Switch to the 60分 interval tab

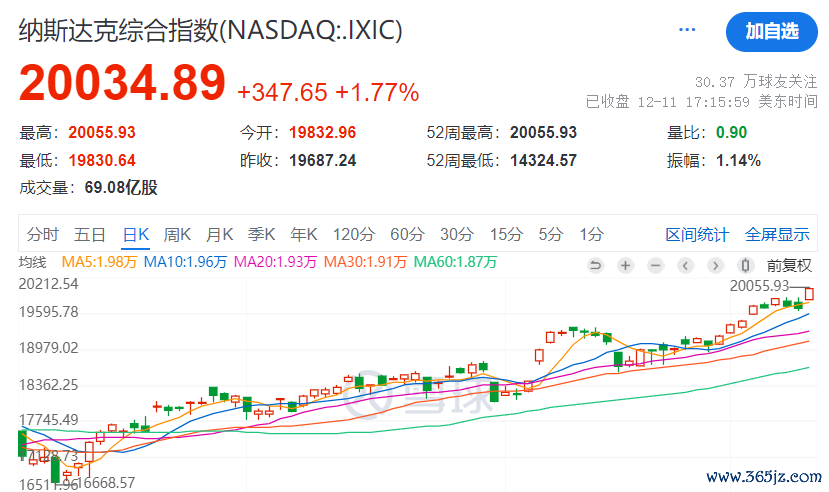point(407,234)
